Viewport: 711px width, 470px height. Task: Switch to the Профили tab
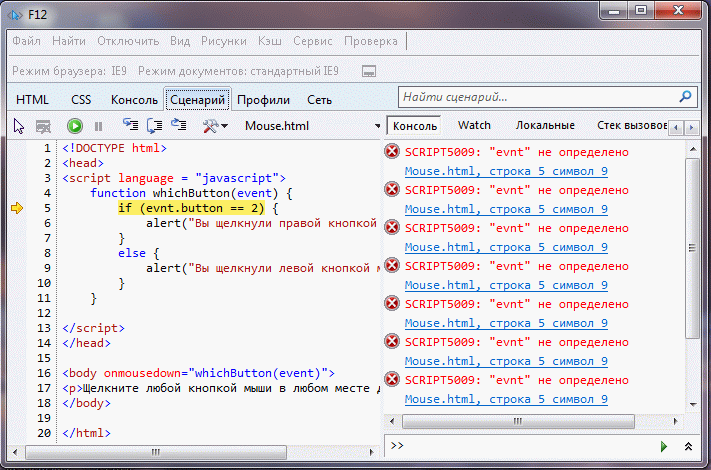(x=264, y=99)
